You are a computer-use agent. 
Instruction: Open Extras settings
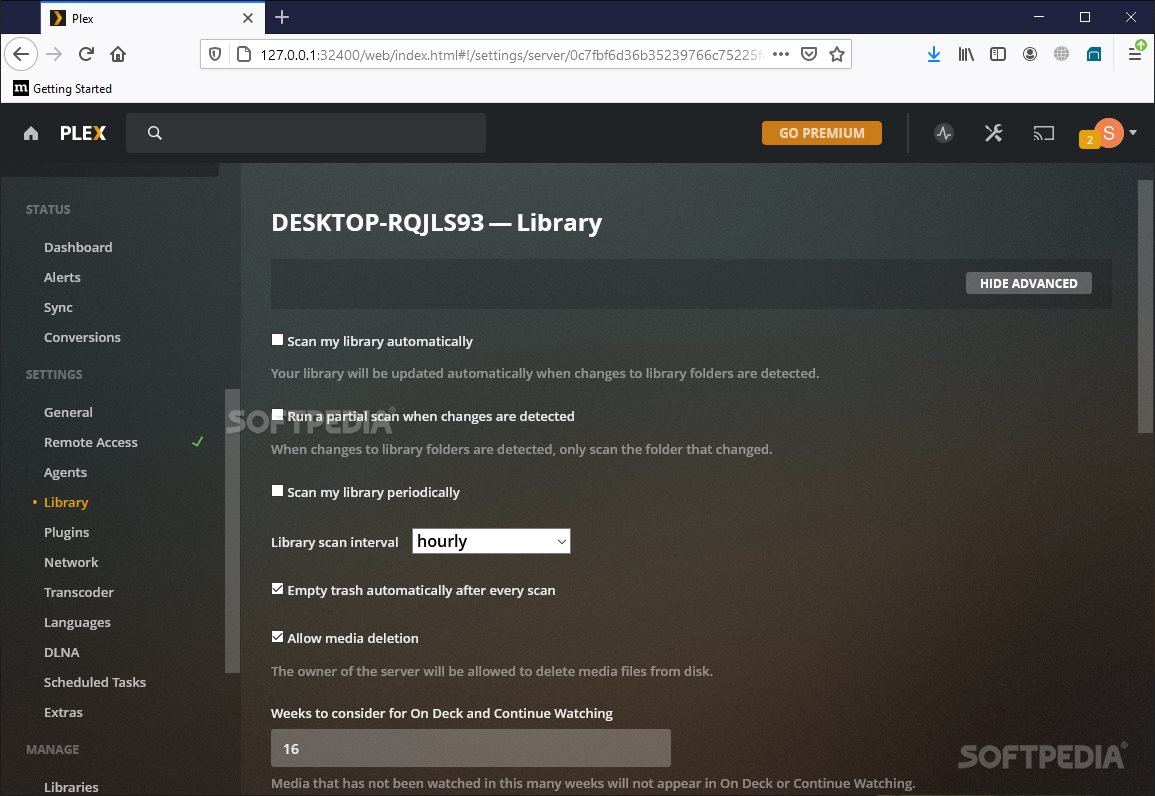[63, 713]
